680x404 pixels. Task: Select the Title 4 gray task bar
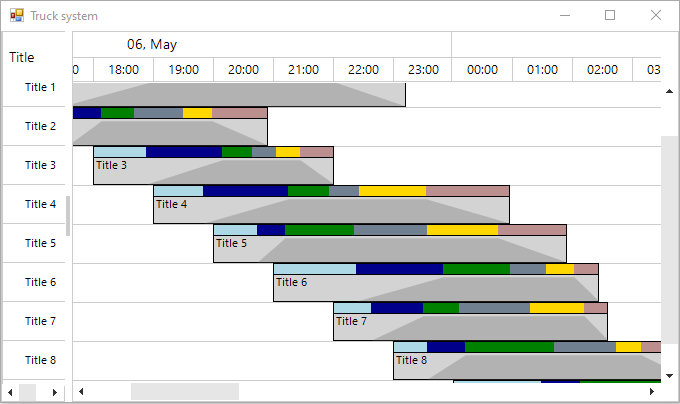pyautogui.click(x=331, y=210)
